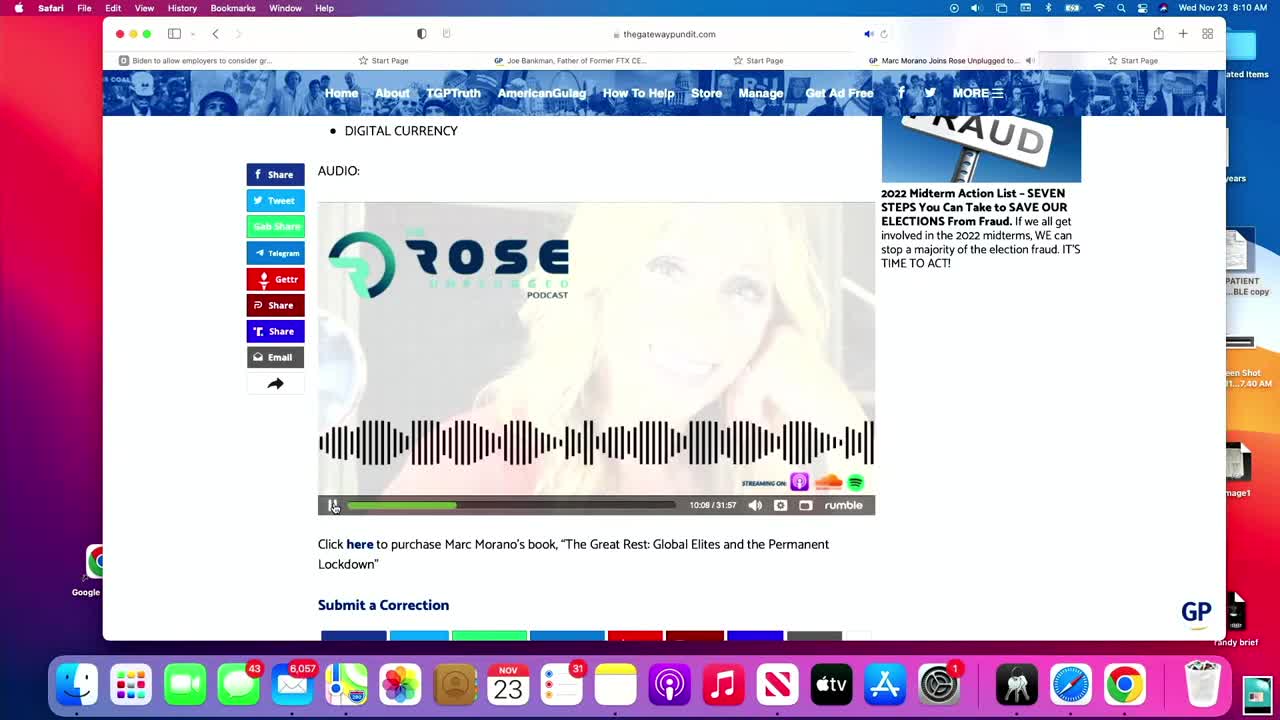The height and width of the screenshot is (720, 1280).
Task: Open Google Chrome in the Dock
Action: [x=1124, y=685]
